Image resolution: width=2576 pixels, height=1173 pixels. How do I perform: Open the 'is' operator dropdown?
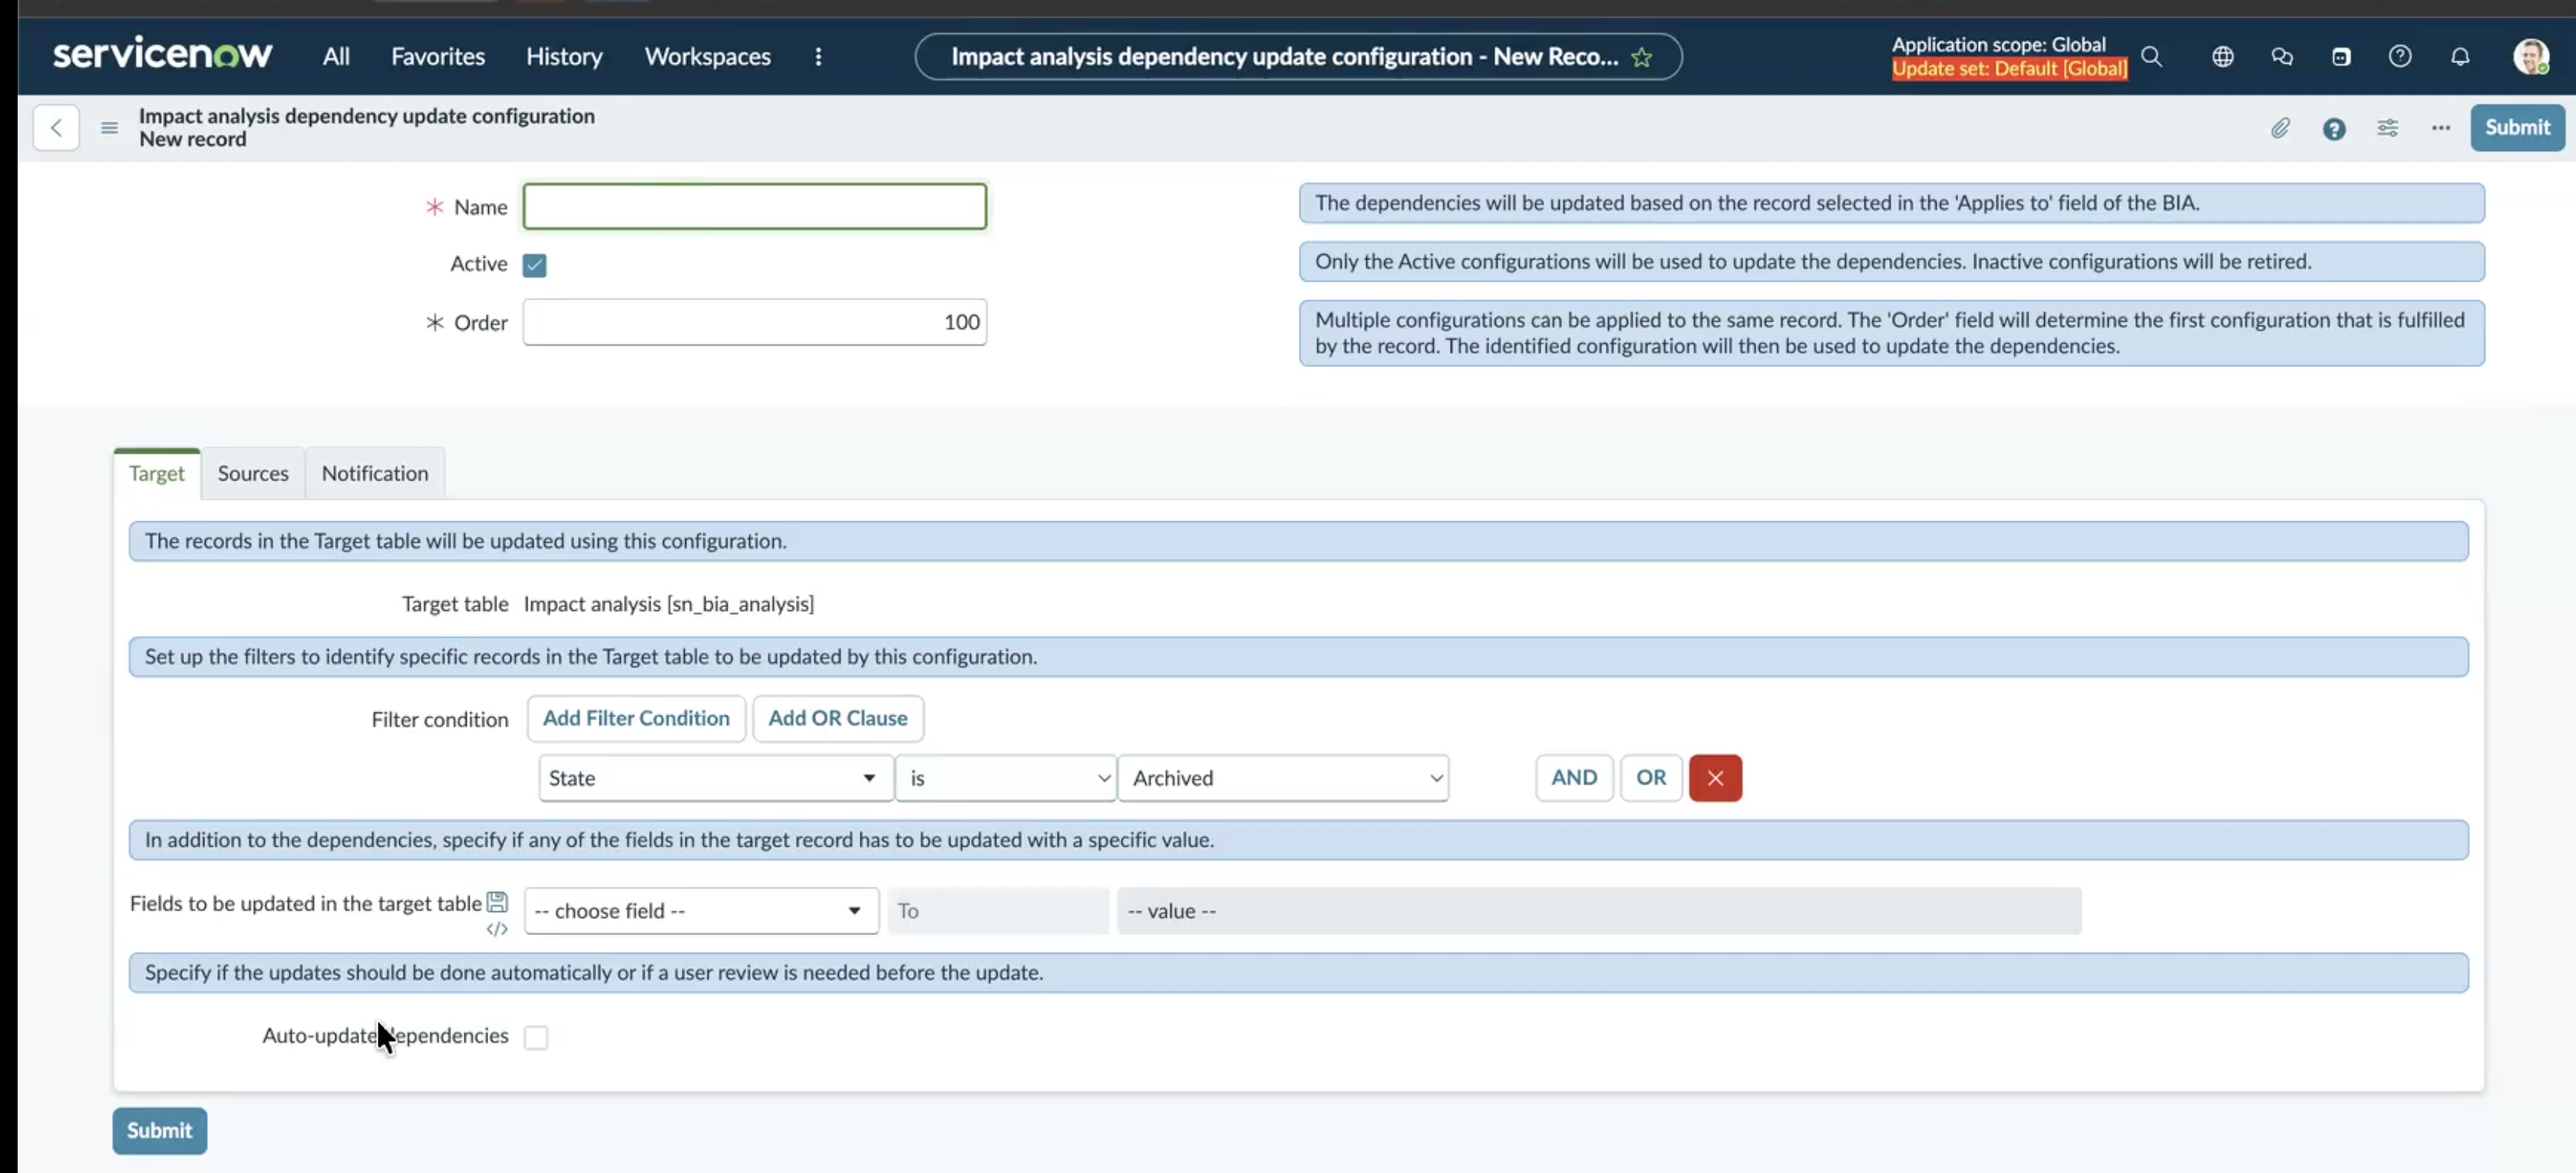(1005, 778)
